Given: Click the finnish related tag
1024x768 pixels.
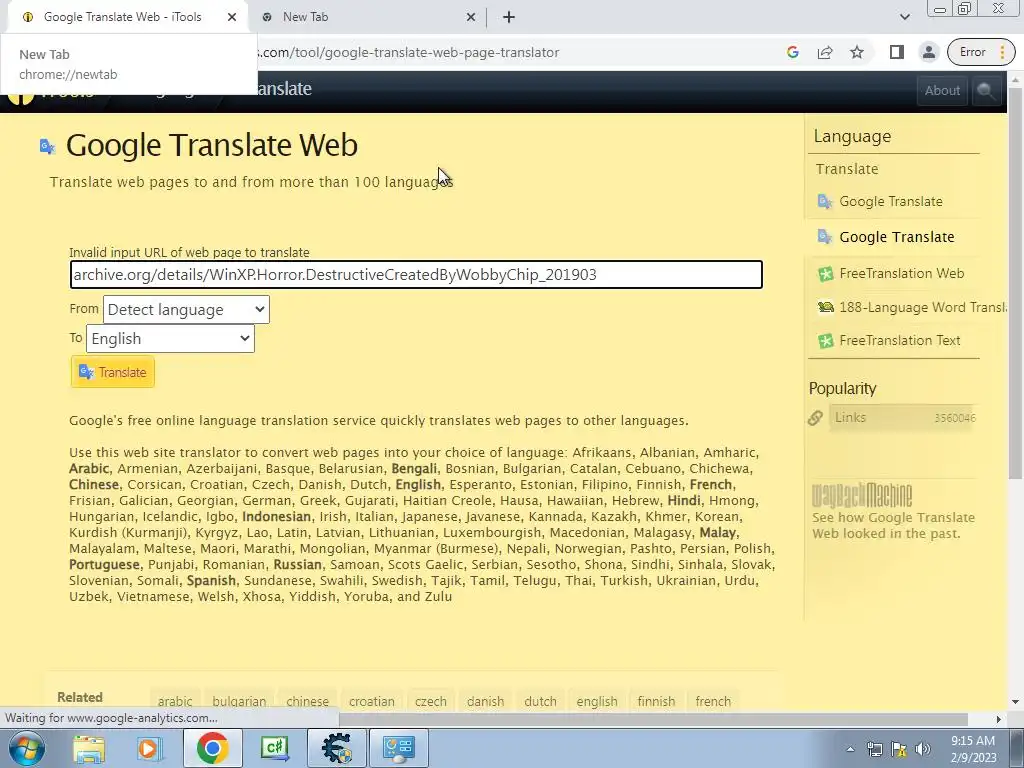Looking at the screenshot, I should [x=656, y=701].
